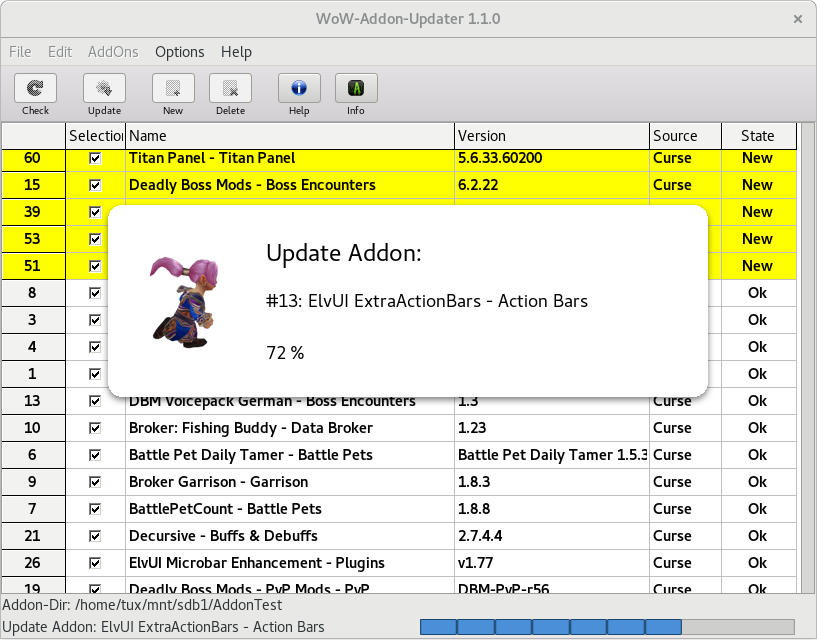This screenshot has height=640, width=817.
Task: Click the vertical scrollbar of the addon list
Action: 807,358
